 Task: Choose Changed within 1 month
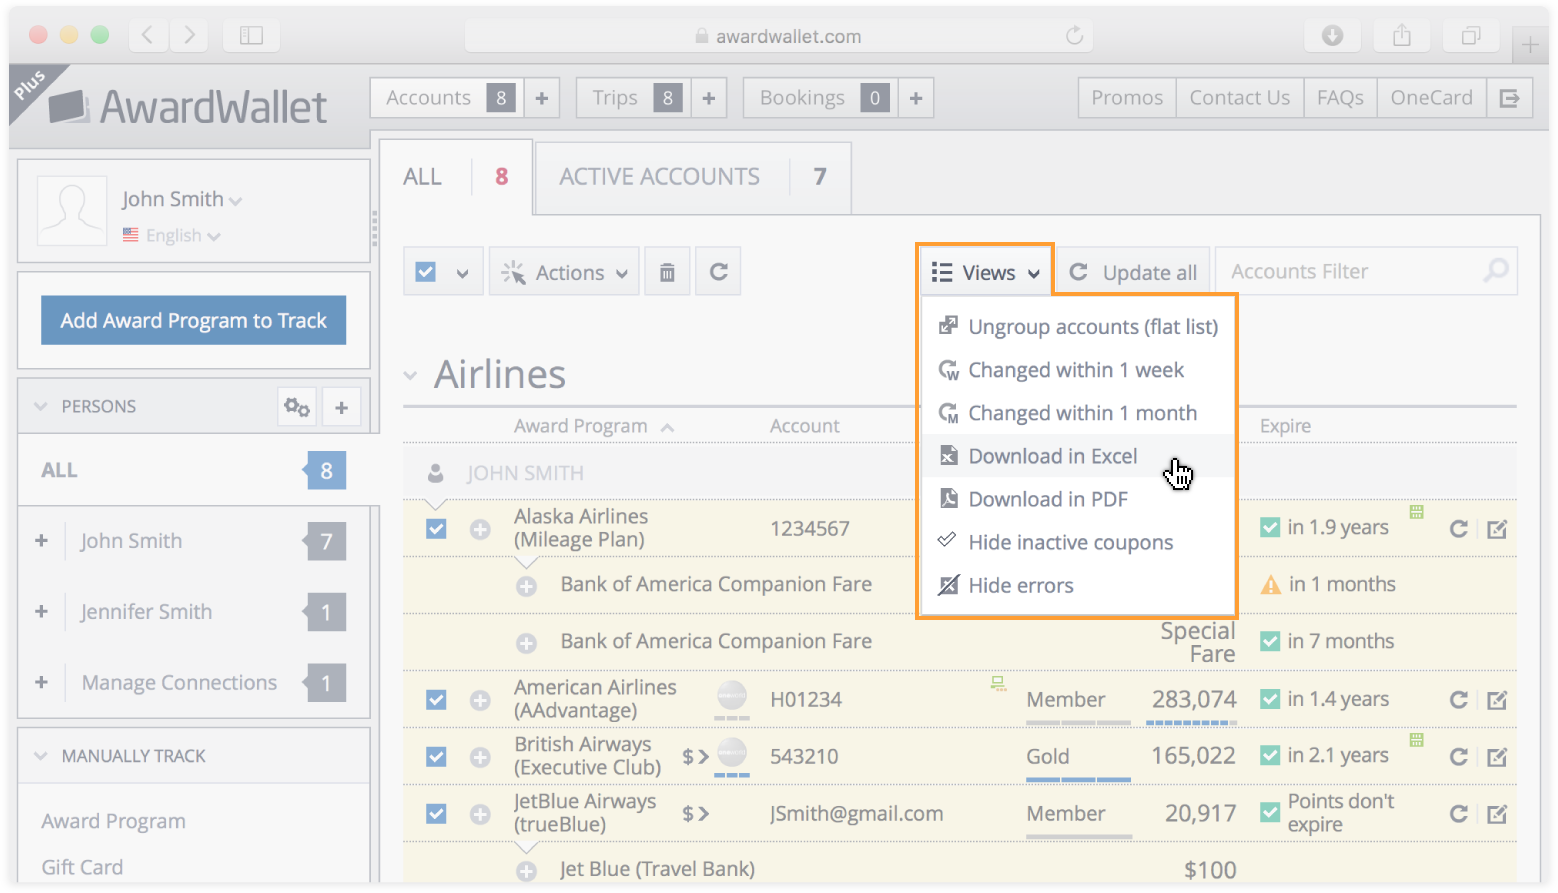(x=1077, y=413)
